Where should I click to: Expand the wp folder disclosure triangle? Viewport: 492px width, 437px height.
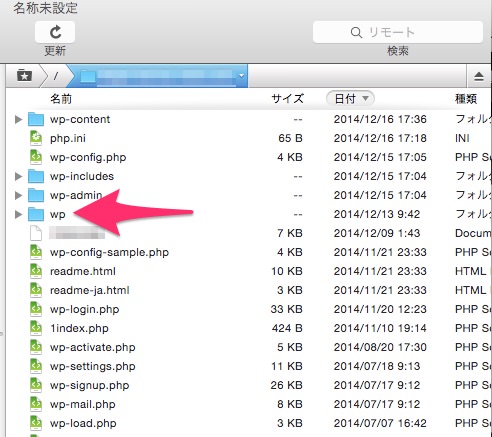[19, 214]
